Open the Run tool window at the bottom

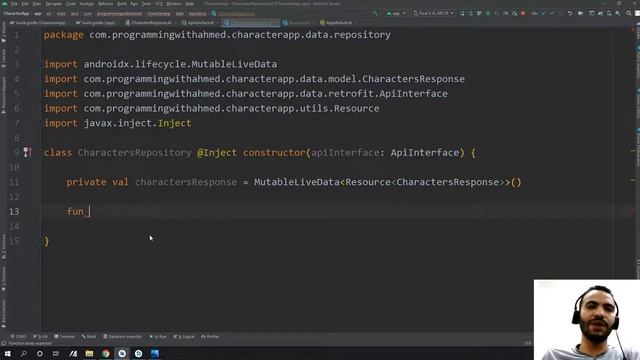tap(158, 337)
